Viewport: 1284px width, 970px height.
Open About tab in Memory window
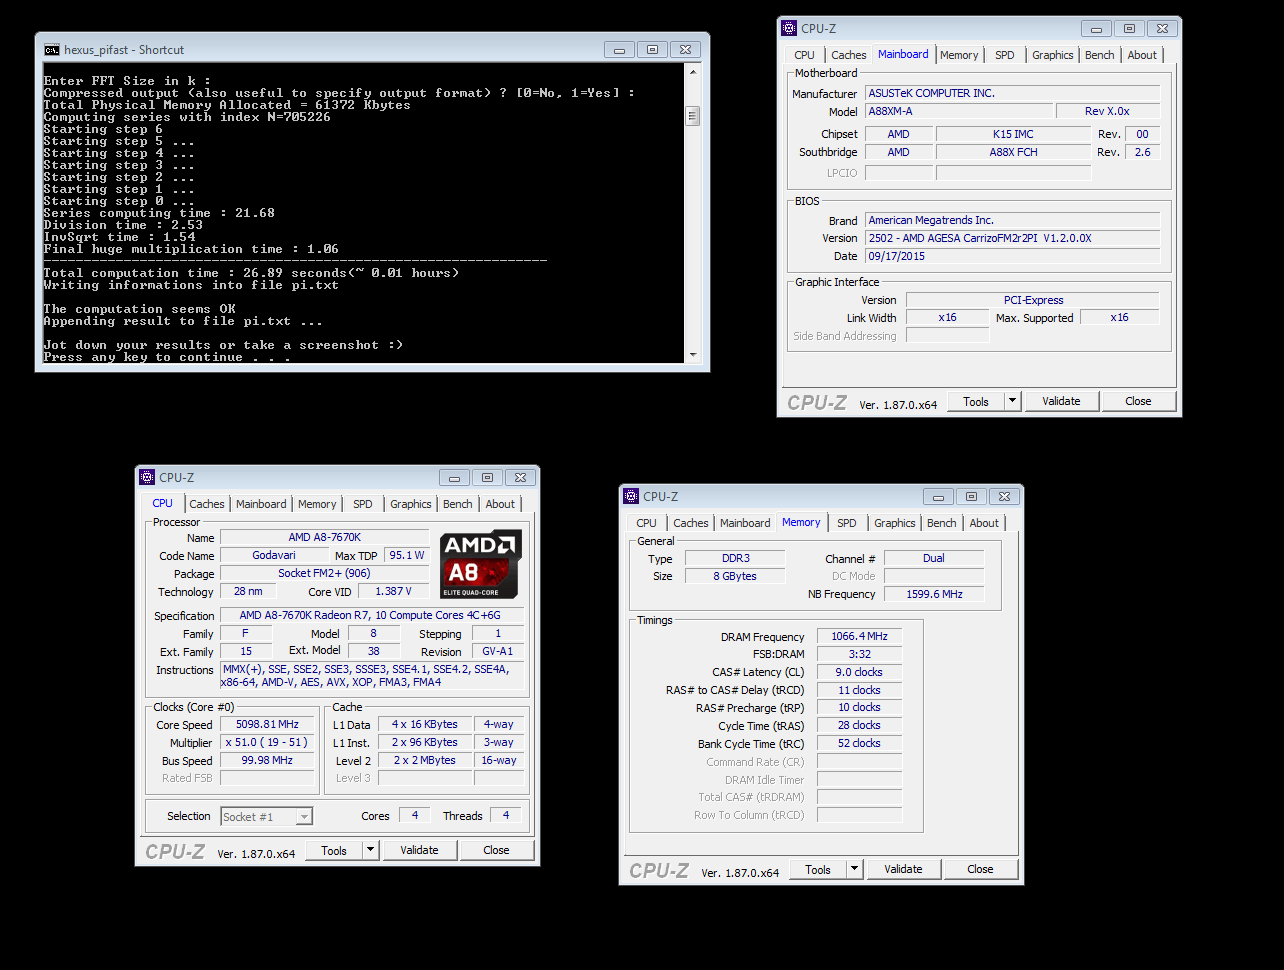(984, 523)
